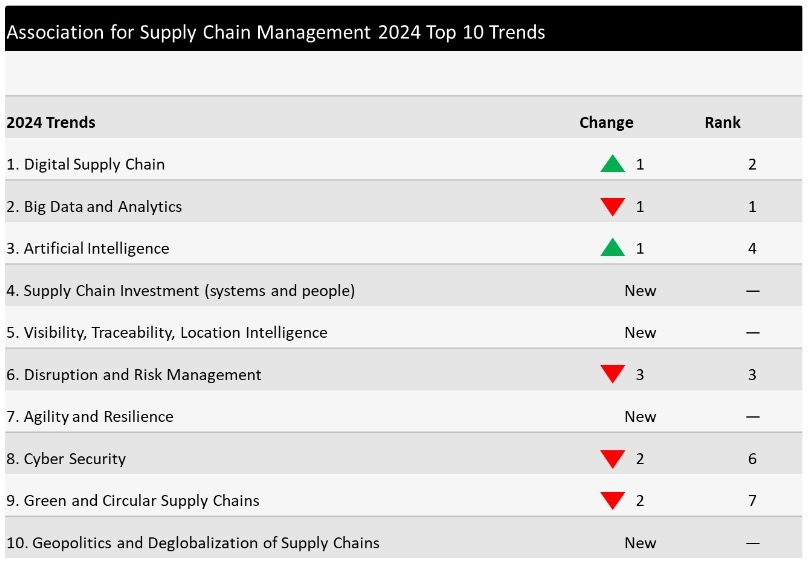
Task: Click red down arrow for Green and Circular Supply Chains
Action: coord(612,501)
